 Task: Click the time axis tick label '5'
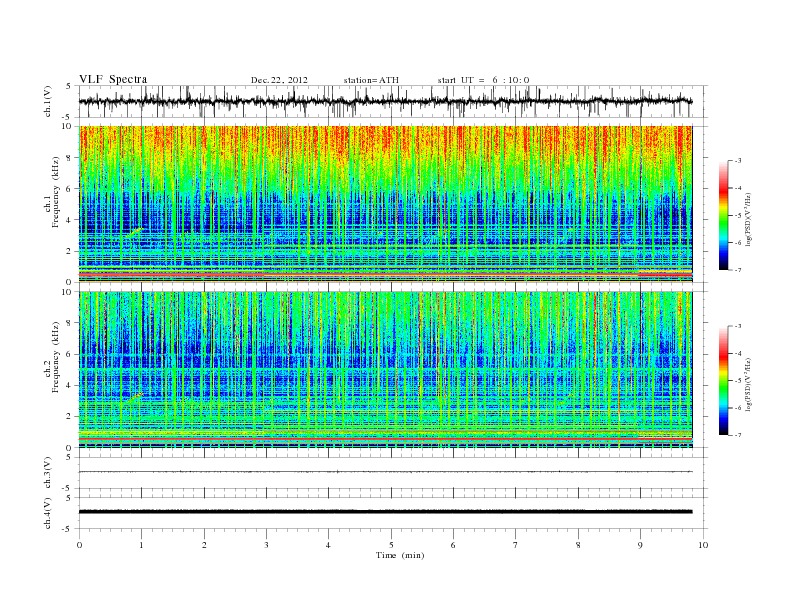click(391, 545)
